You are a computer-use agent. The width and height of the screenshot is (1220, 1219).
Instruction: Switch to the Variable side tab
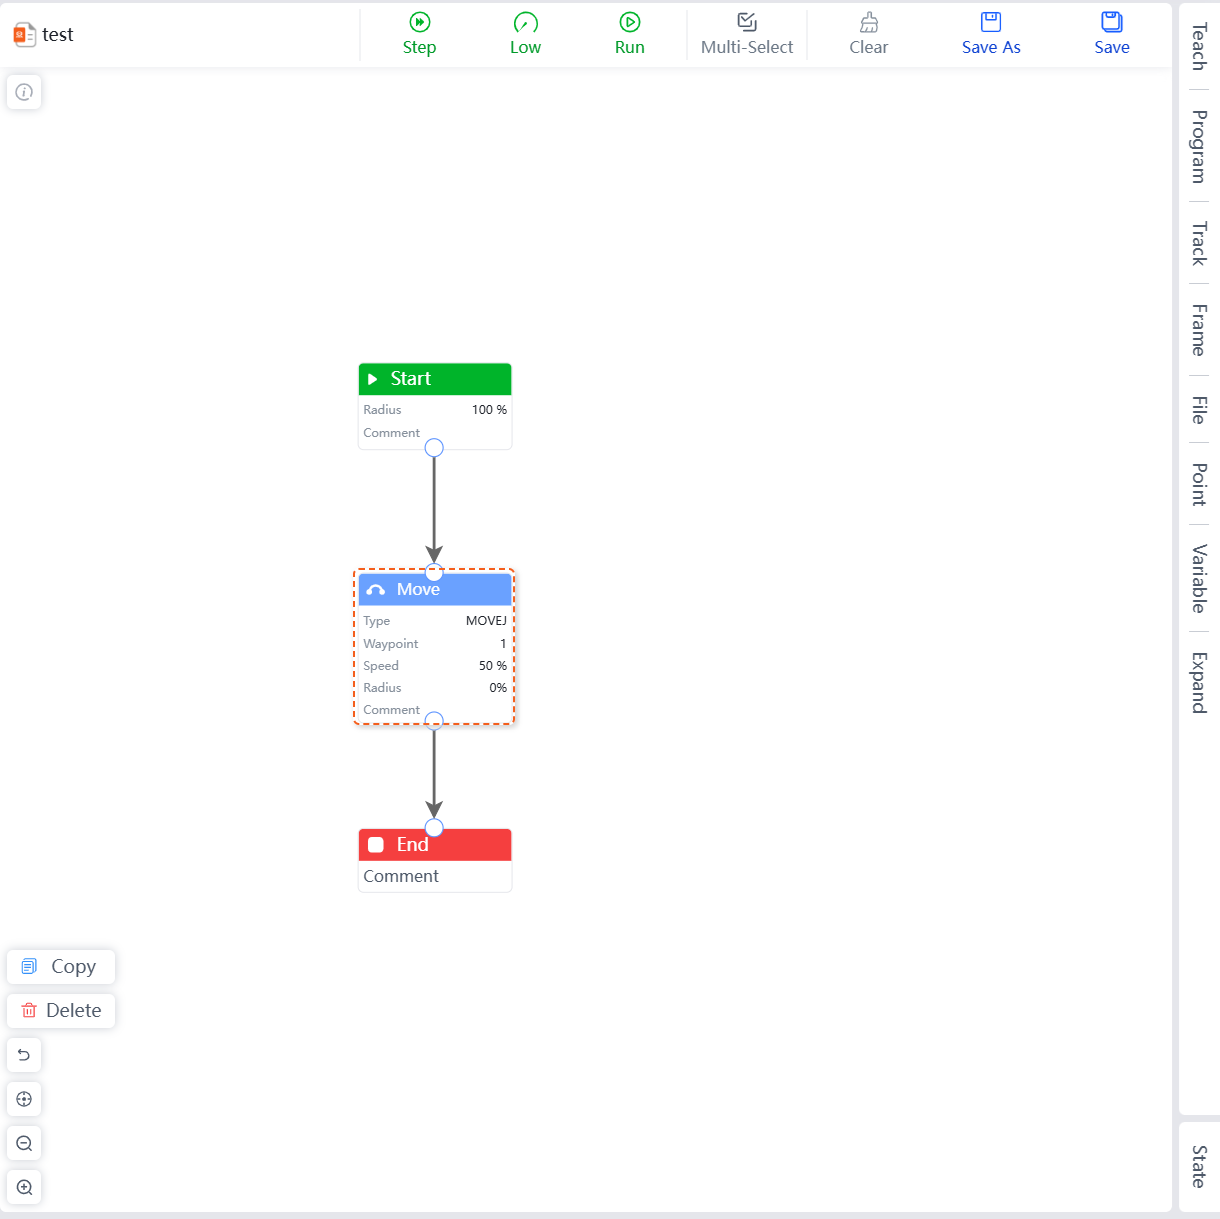click(x=1198, y=578)
